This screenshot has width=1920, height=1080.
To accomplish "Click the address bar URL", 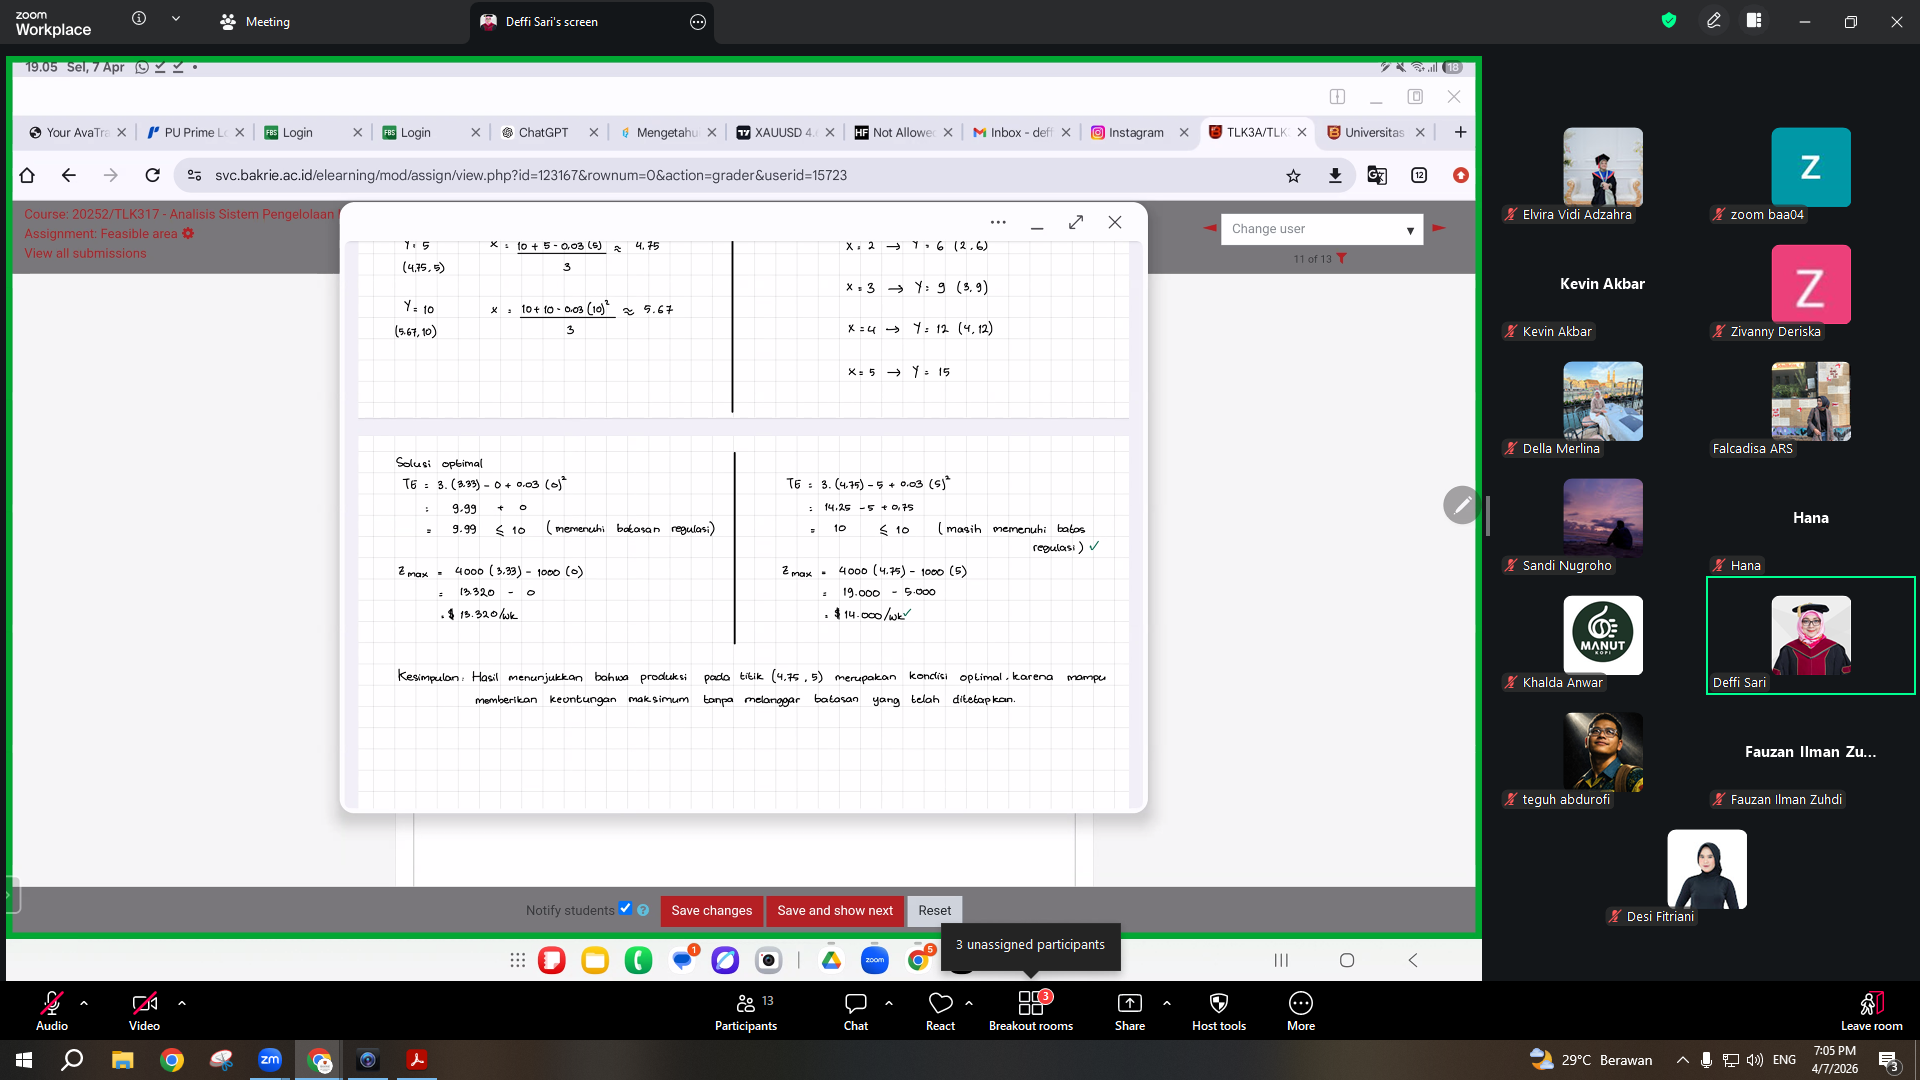I will point(530,175).
